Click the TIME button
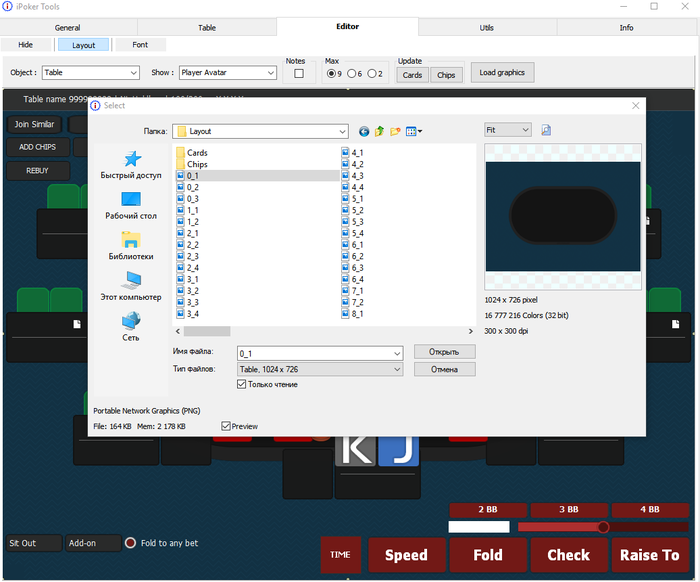Screen dimensions: 700x582 tap(341, 555)
